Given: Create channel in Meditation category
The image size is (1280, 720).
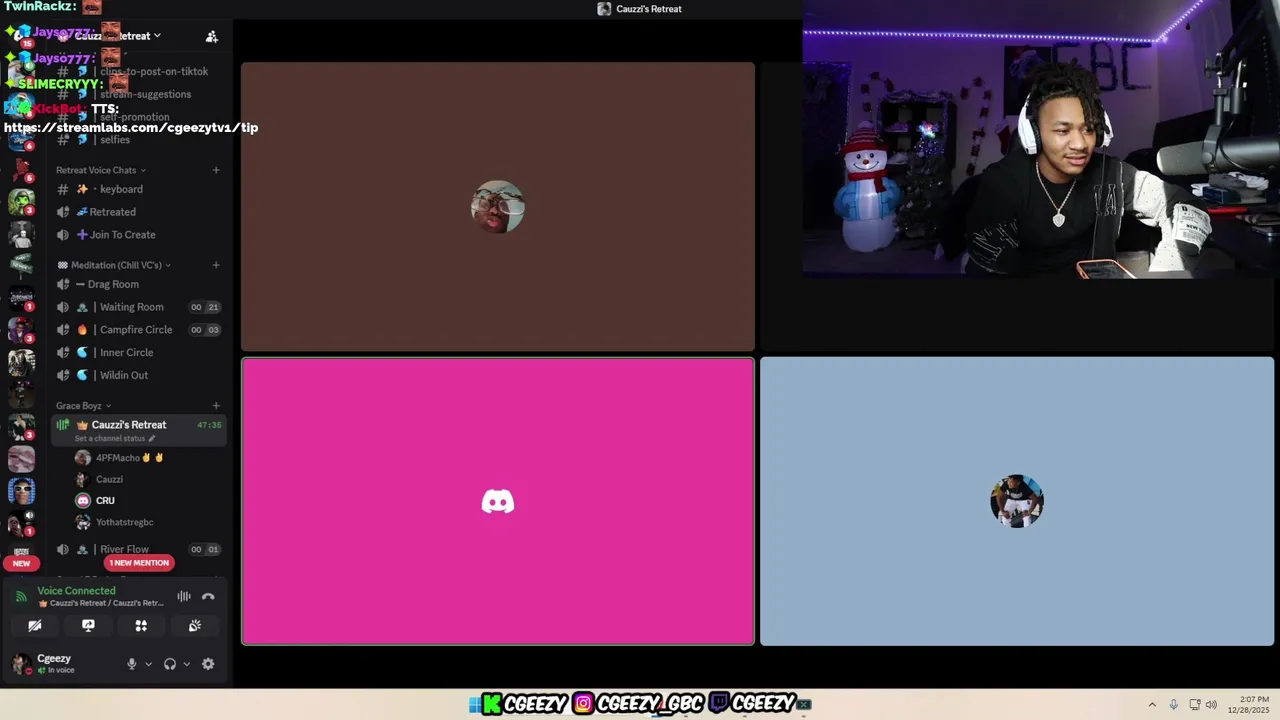Looking at the screenshot, I should tap(216, 265).
